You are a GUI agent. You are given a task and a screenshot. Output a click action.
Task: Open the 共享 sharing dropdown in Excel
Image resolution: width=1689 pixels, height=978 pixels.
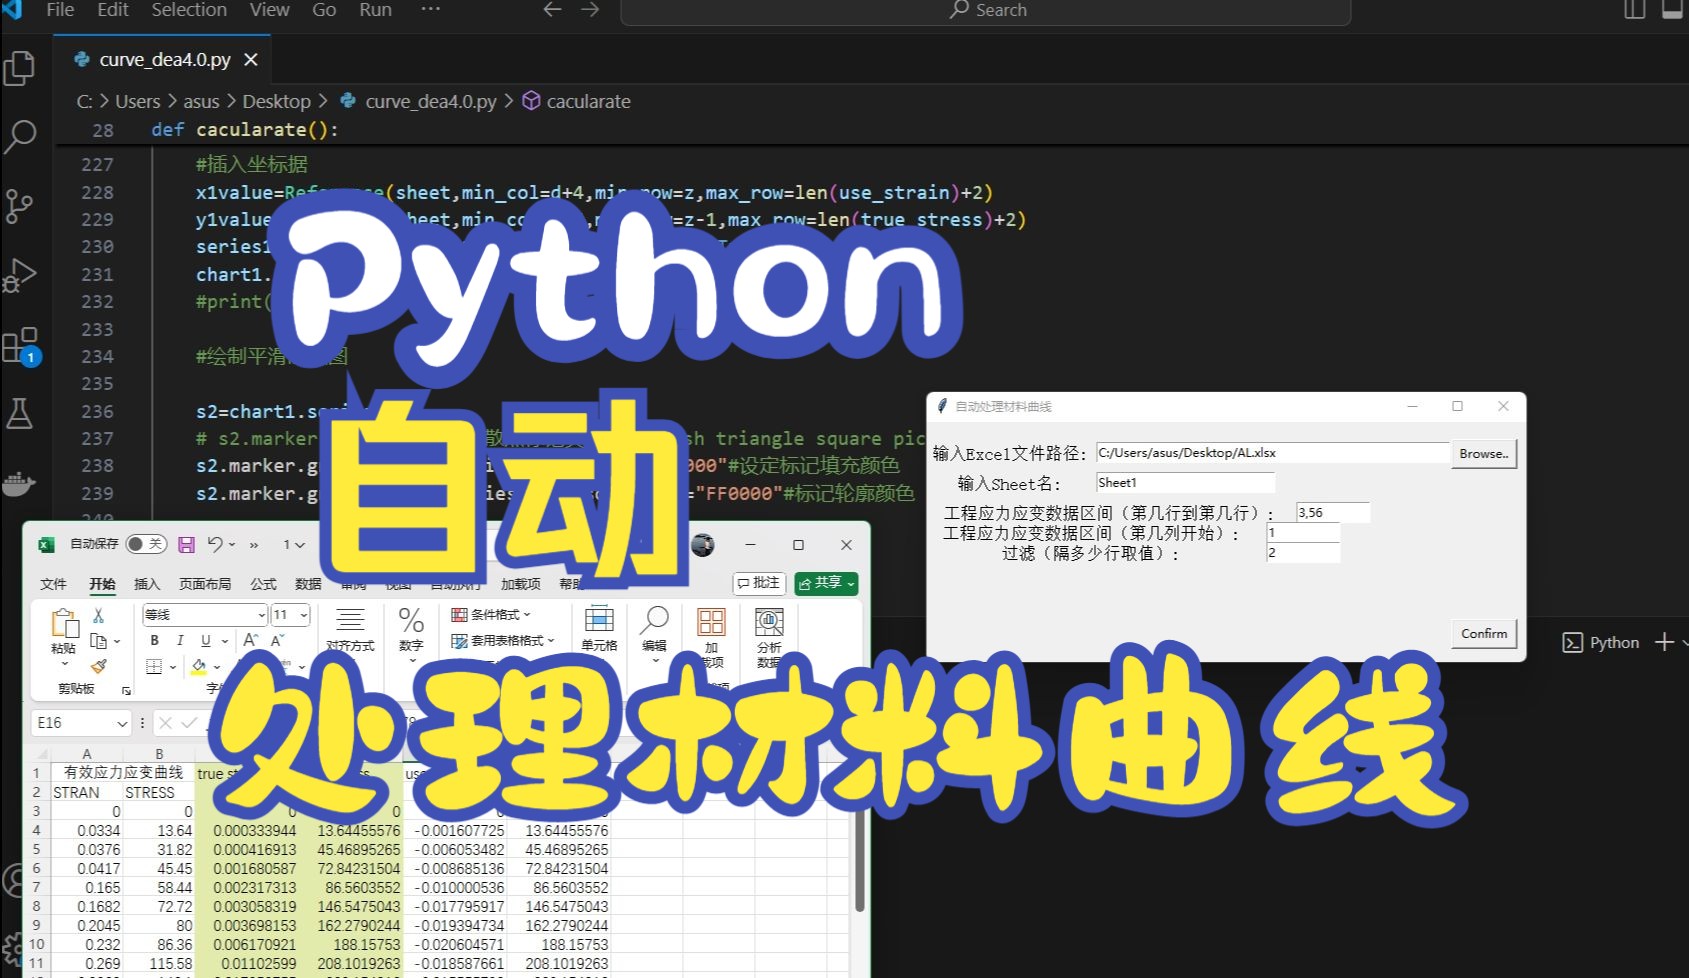pyautogui.click(x=826, y=583)
